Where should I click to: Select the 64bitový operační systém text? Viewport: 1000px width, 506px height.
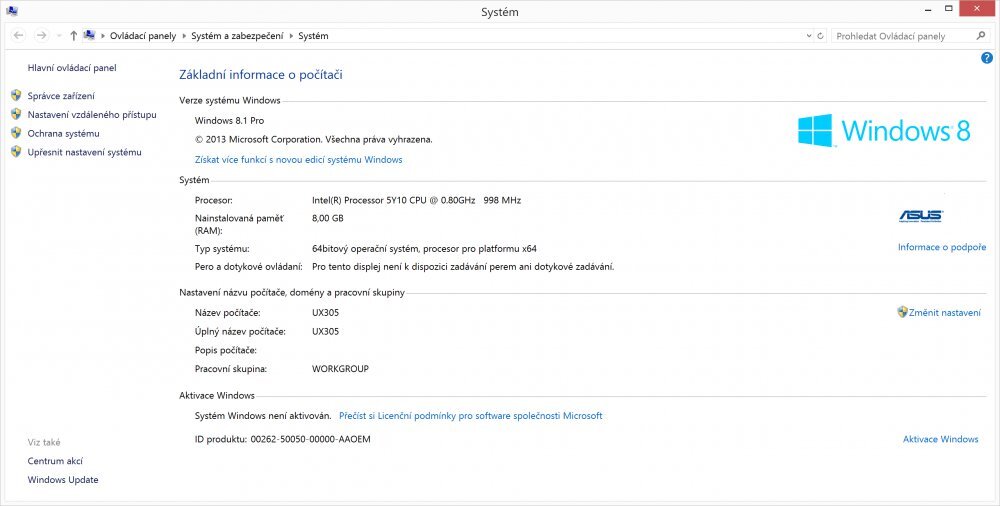(x=424, y=248)
